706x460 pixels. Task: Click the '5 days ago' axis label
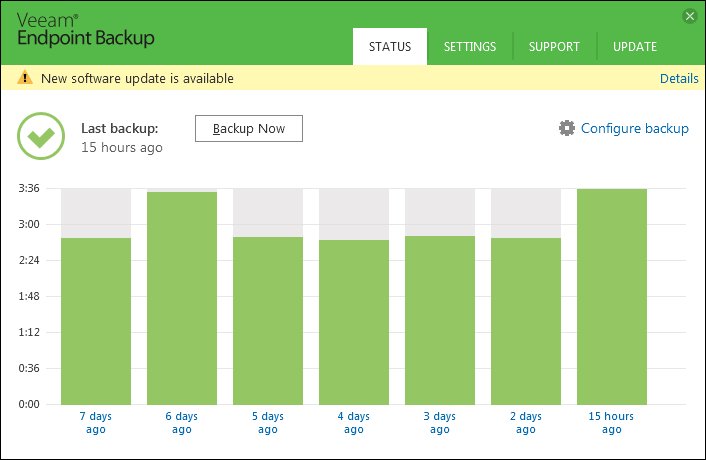268,423
